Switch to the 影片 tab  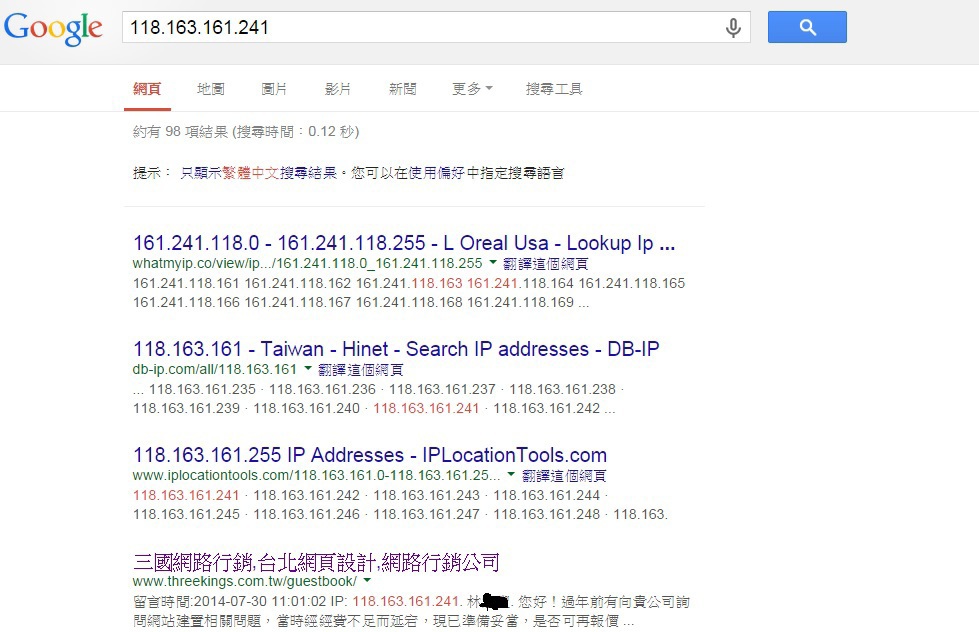click(338, 89)
